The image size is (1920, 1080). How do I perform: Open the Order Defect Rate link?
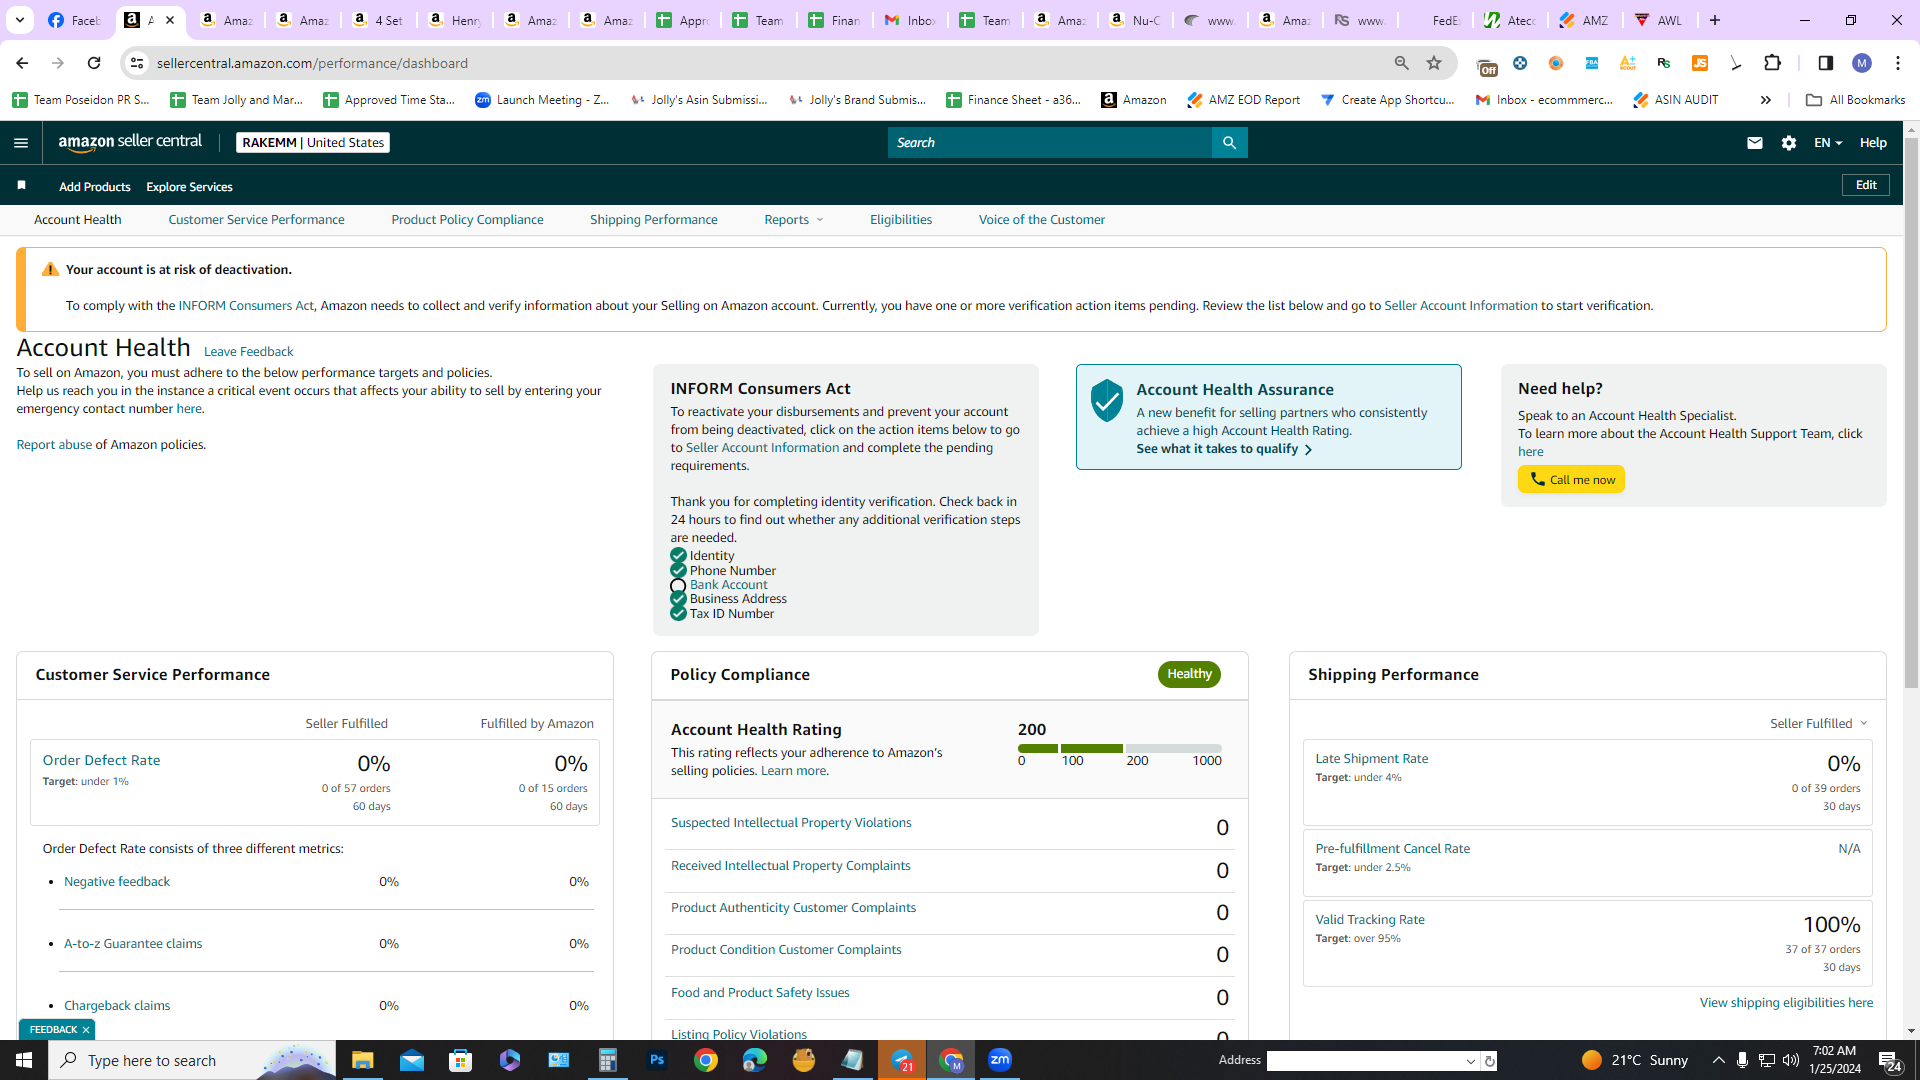[101, 761]
